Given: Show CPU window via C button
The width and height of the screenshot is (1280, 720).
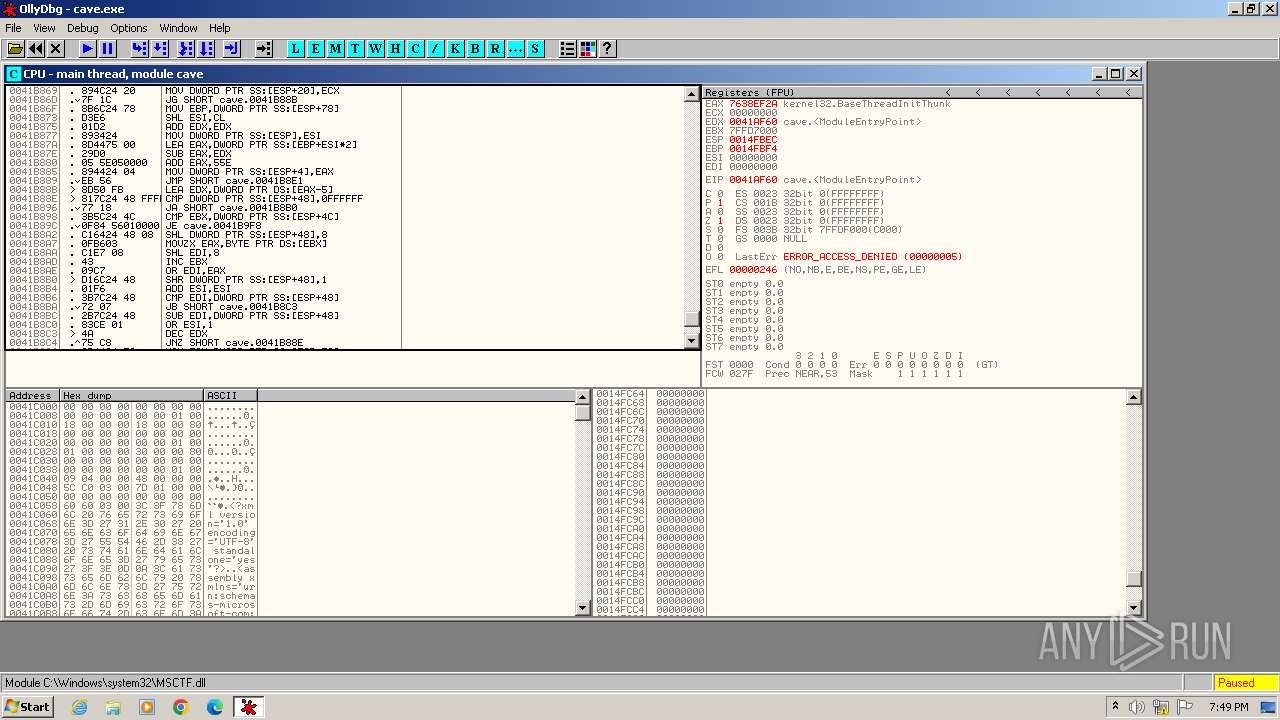Looking at the screenshot, I should pyautogui.click(x=415, y=48).
